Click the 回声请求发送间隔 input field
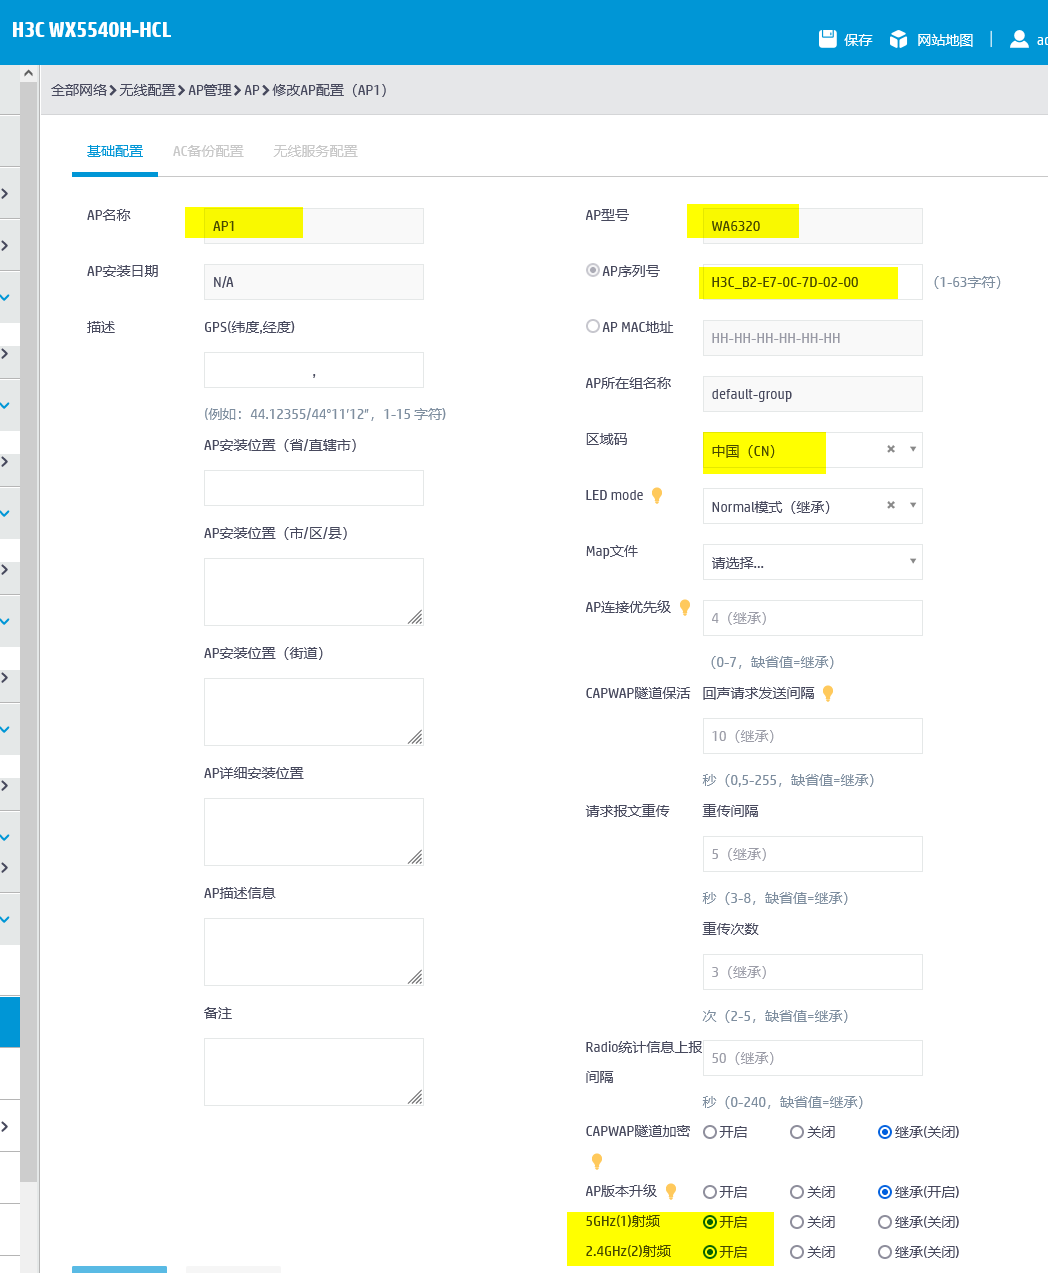Viewport: 1048px width, 1273px height. (813, 736)
